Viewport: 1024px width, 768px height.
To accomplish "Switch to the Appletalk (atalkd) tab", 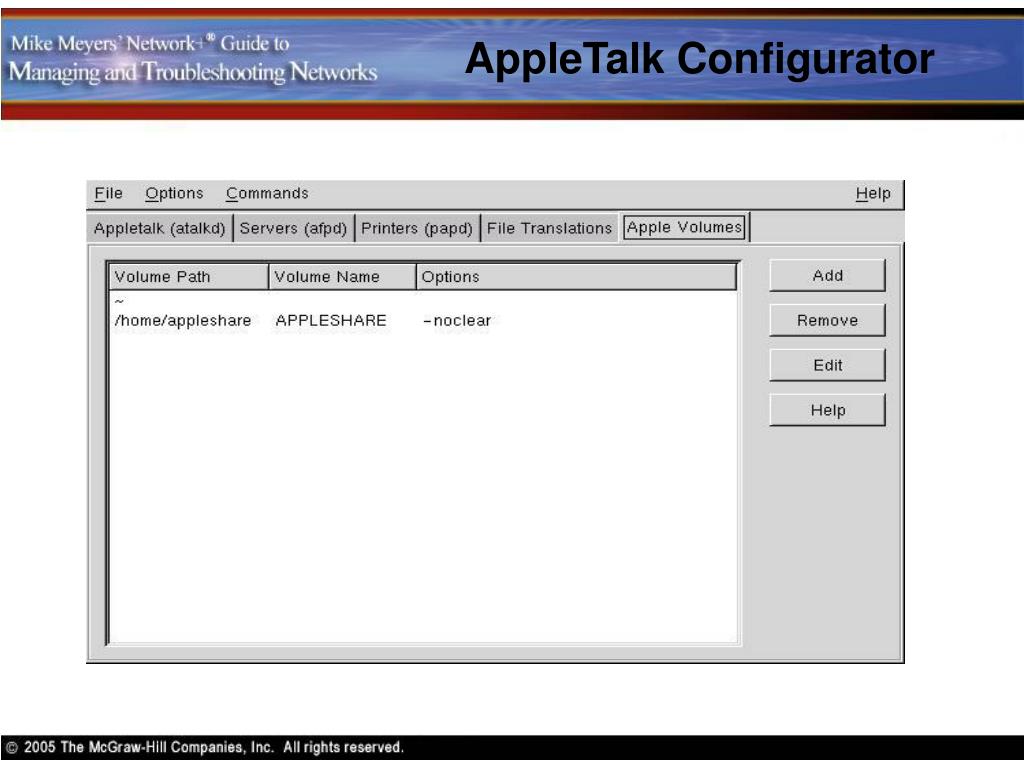I will tap(159, 229).
